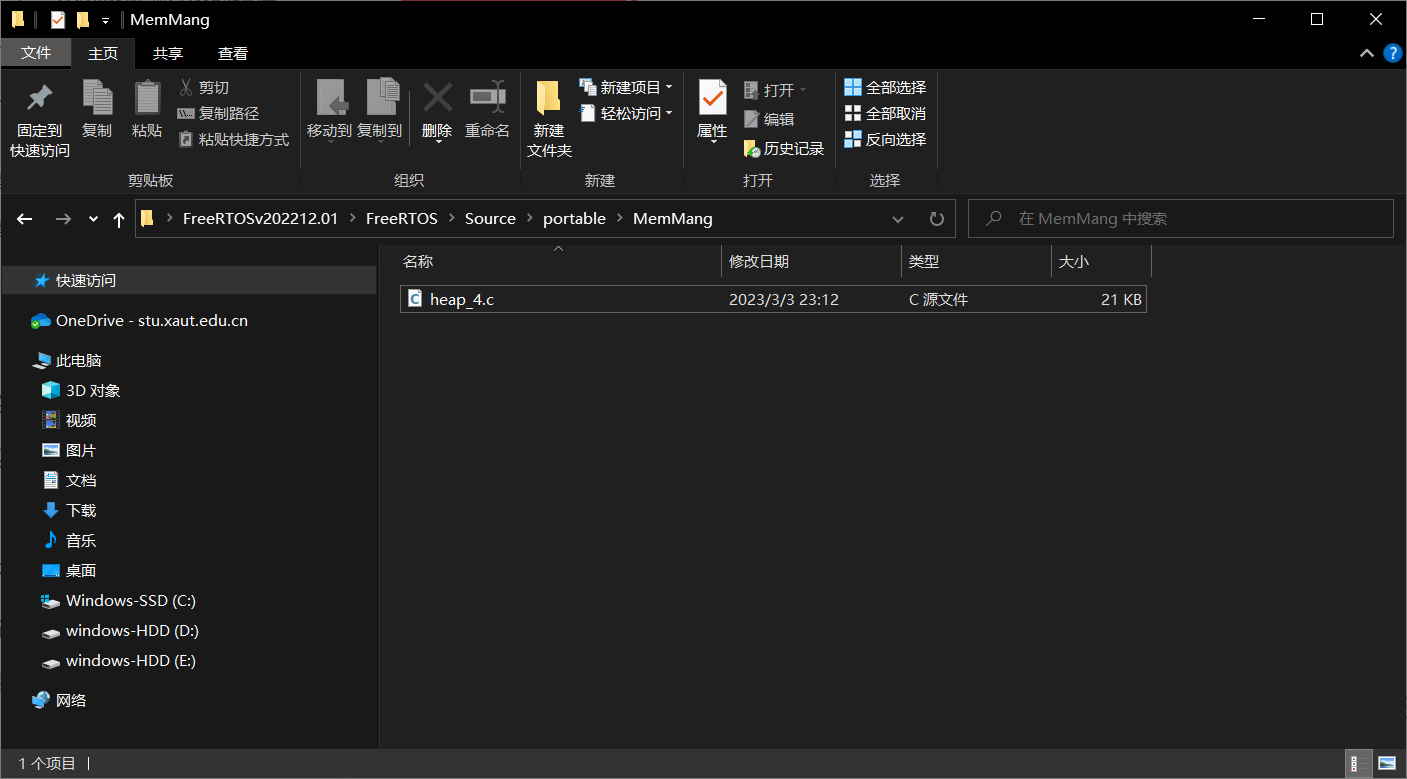Navigate to portable in the breadcrumb
The image size is (1407, 779).
click(574, 219)
